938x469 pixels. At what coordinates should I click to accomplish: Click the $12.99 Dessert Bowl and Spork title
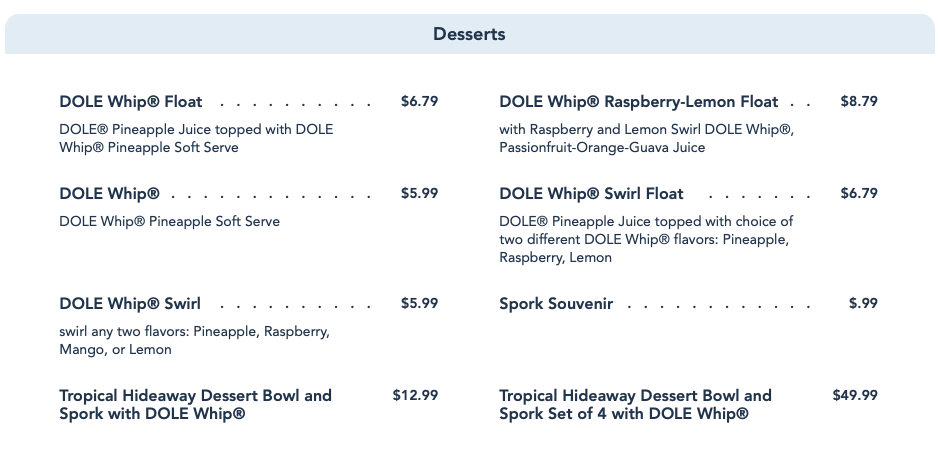pyautogui.click(x=195, y=404)
